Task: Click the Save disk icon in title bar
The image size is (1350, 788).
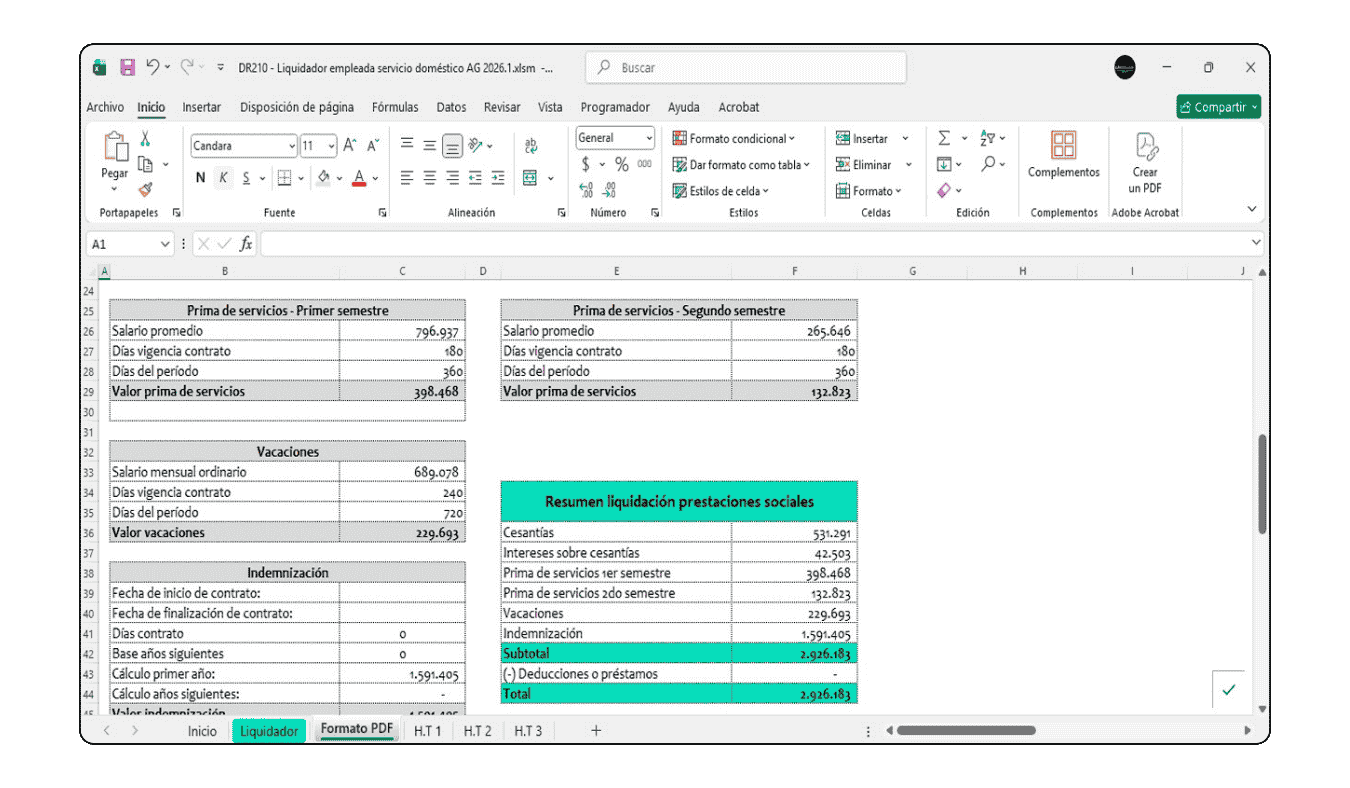Action: tap(128, 68)
